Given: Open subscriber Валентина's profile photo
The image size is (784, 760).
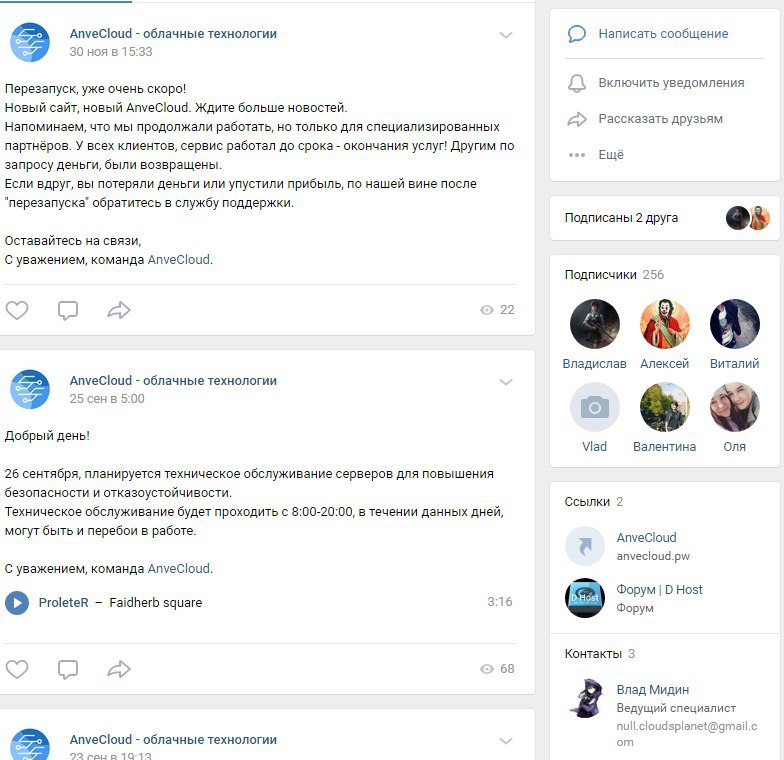Looking at the screenshot, I should (x=664, y=407).
